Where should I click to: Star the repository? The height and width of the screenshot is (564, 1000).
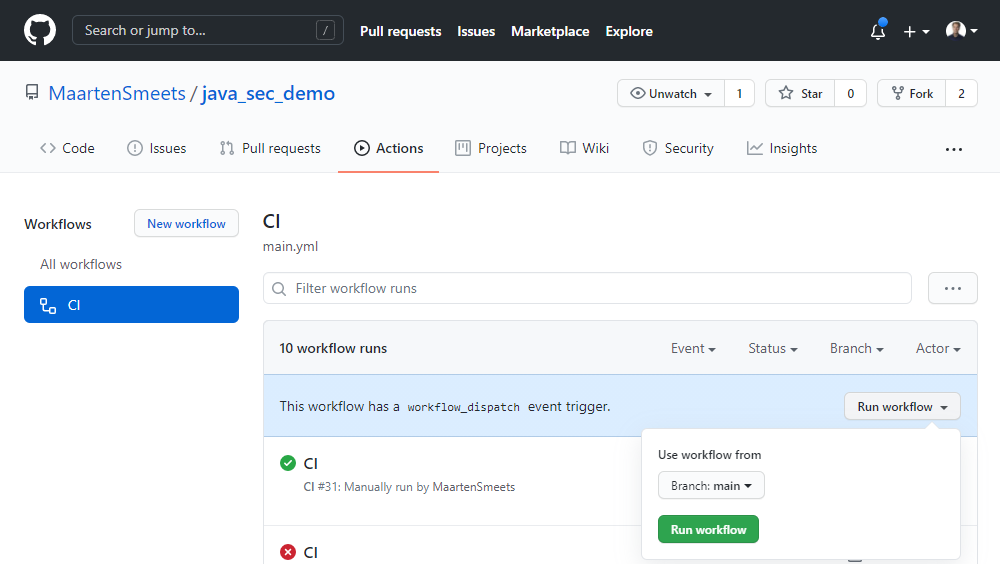click(x=800, y=93)
